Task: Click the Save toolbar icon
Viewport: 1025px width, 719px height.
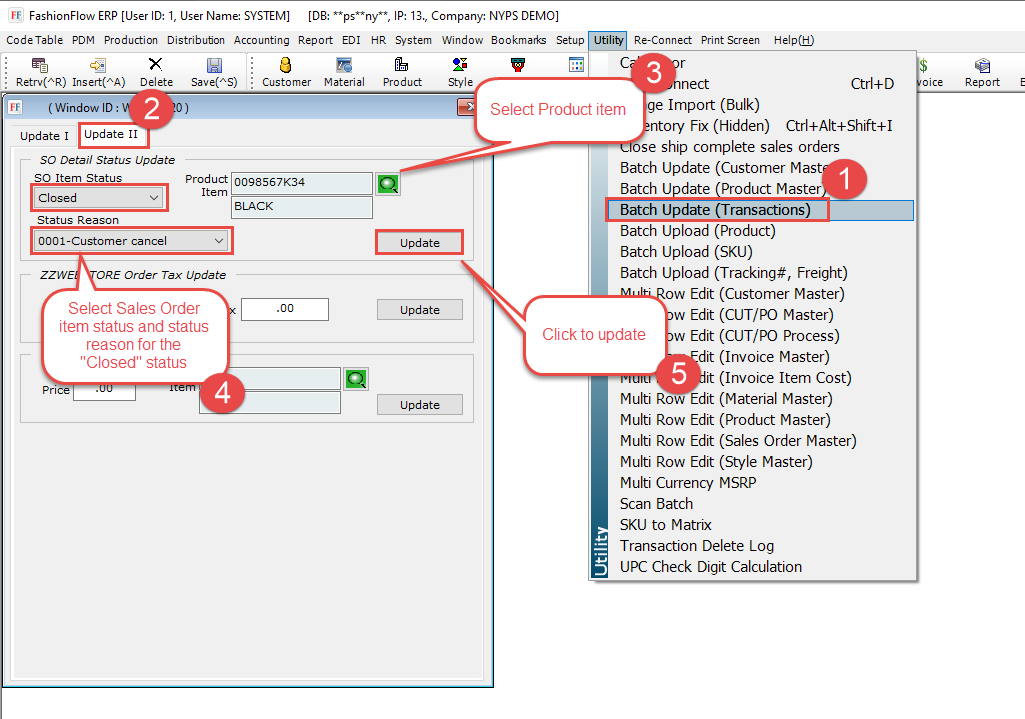Action: (214, 66)
